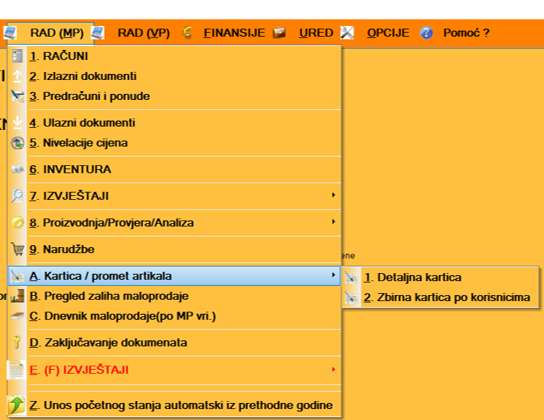
Task: Open the FINANSIJE menu
Action: click(x=234, y=33)
